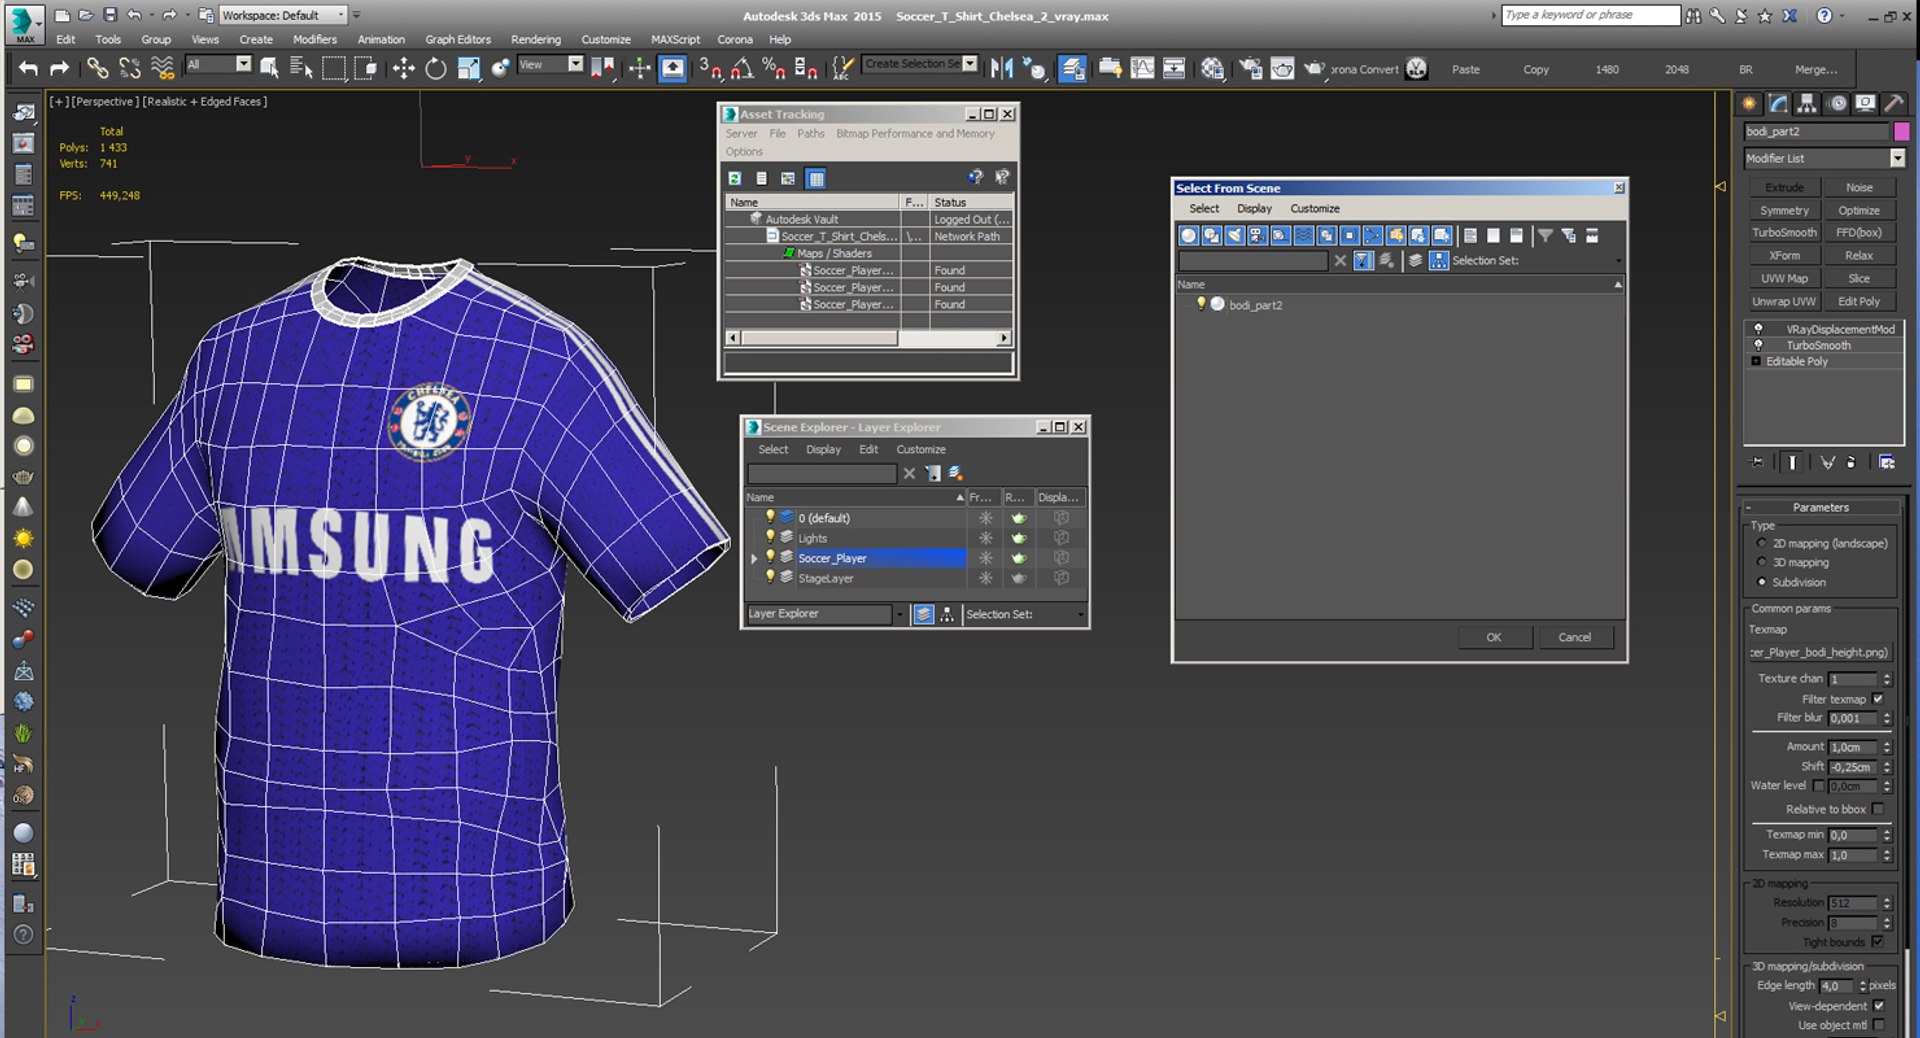Screen dimensions: 1920x1038
Task: Click OK in Select From Scene
Action: (1494, 637)
